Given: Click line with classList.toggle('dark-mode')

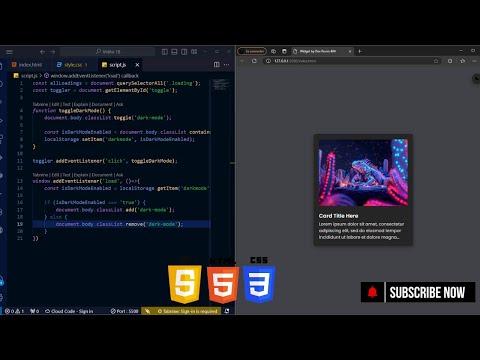Looking at the screenshot, I should point(108,118).
